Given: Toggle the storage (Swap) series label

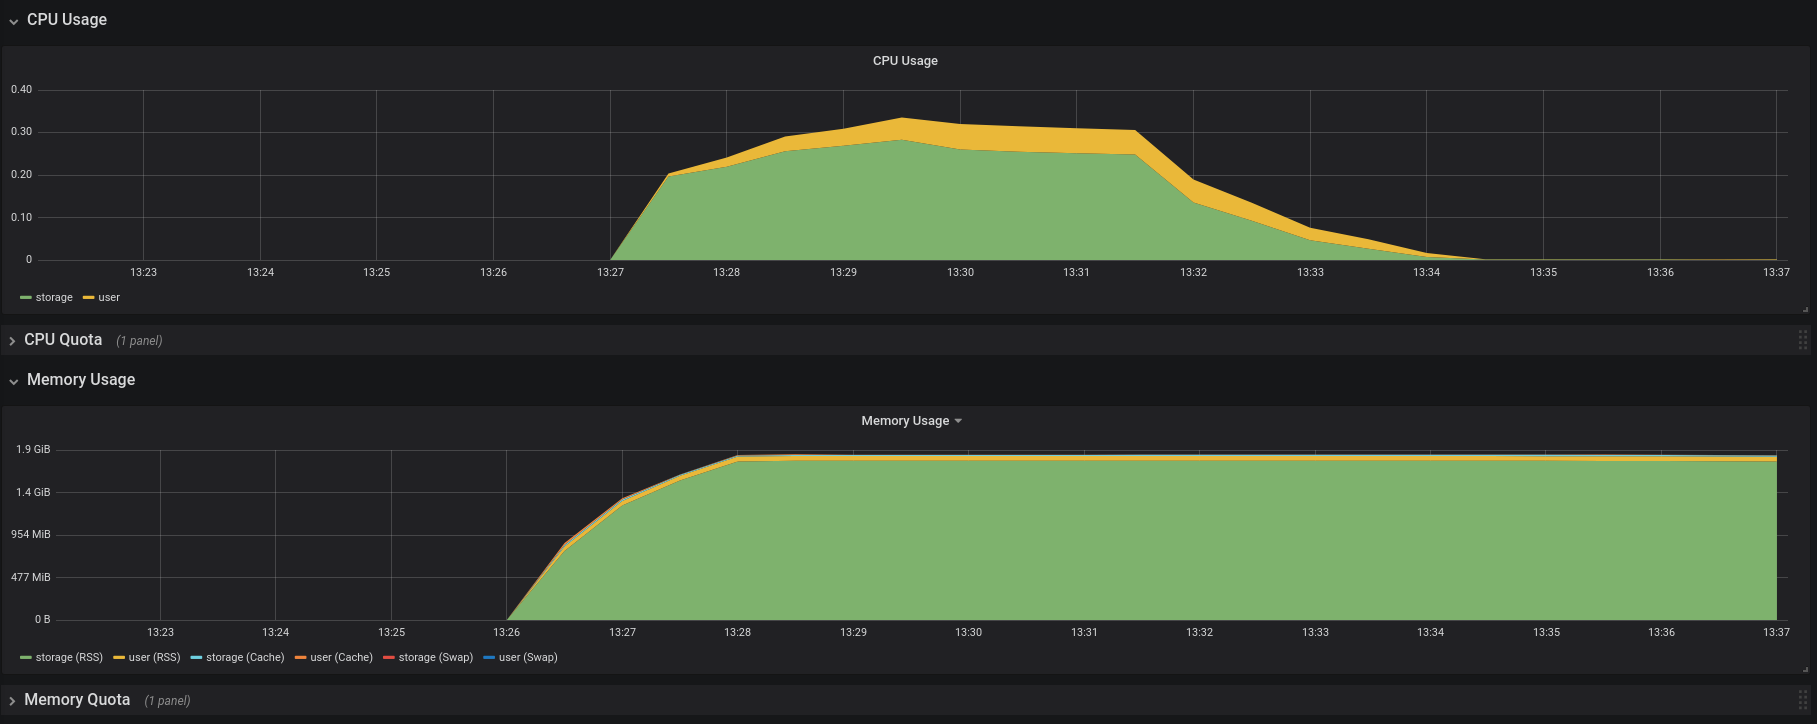Looking at the screenshot, I should click(436, 658).
